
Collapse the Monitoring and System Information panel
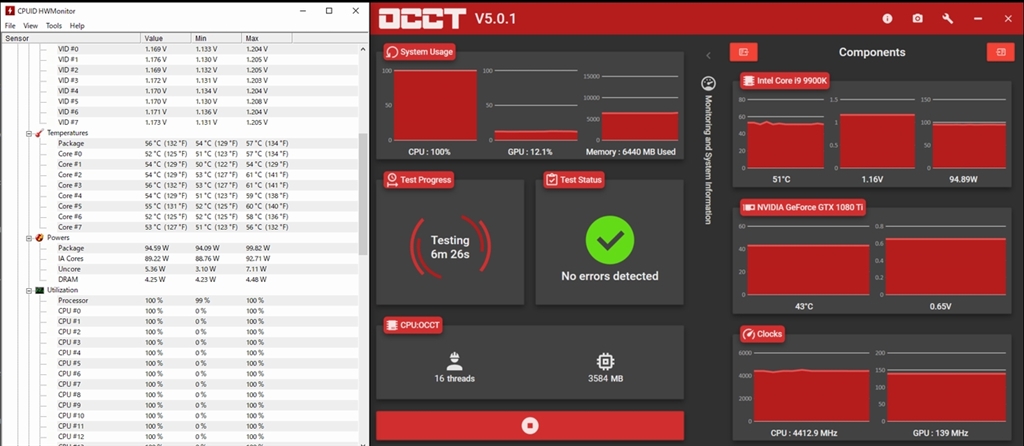coord(708,56)
